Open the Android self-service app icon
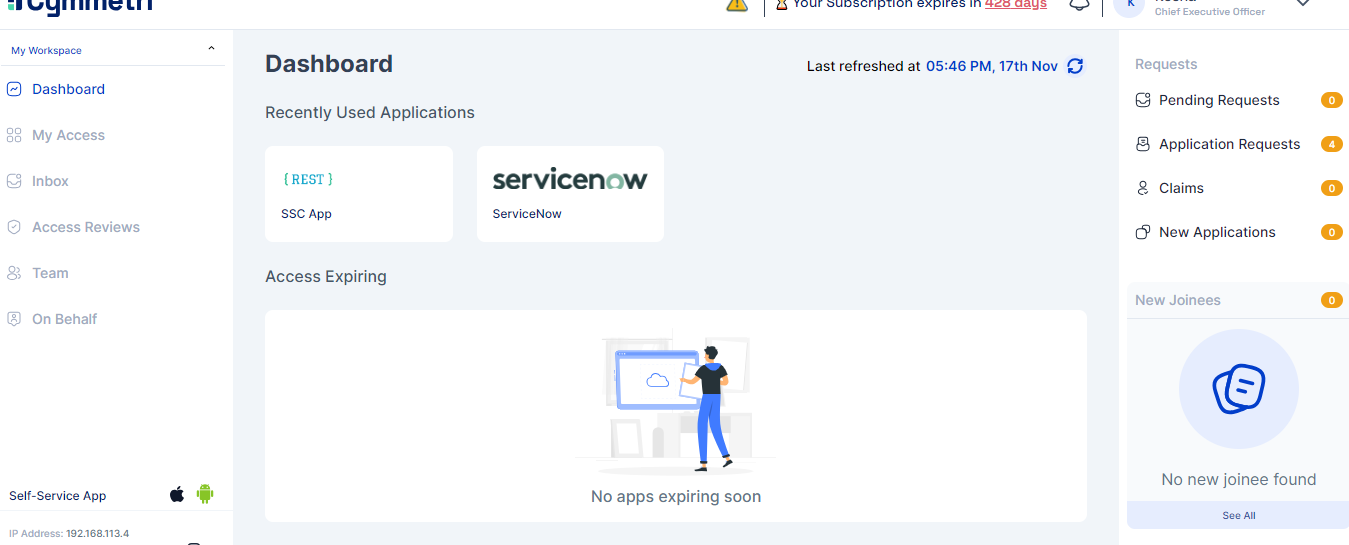The width and height of the screenshot is (1349, 545). [205, 494]
